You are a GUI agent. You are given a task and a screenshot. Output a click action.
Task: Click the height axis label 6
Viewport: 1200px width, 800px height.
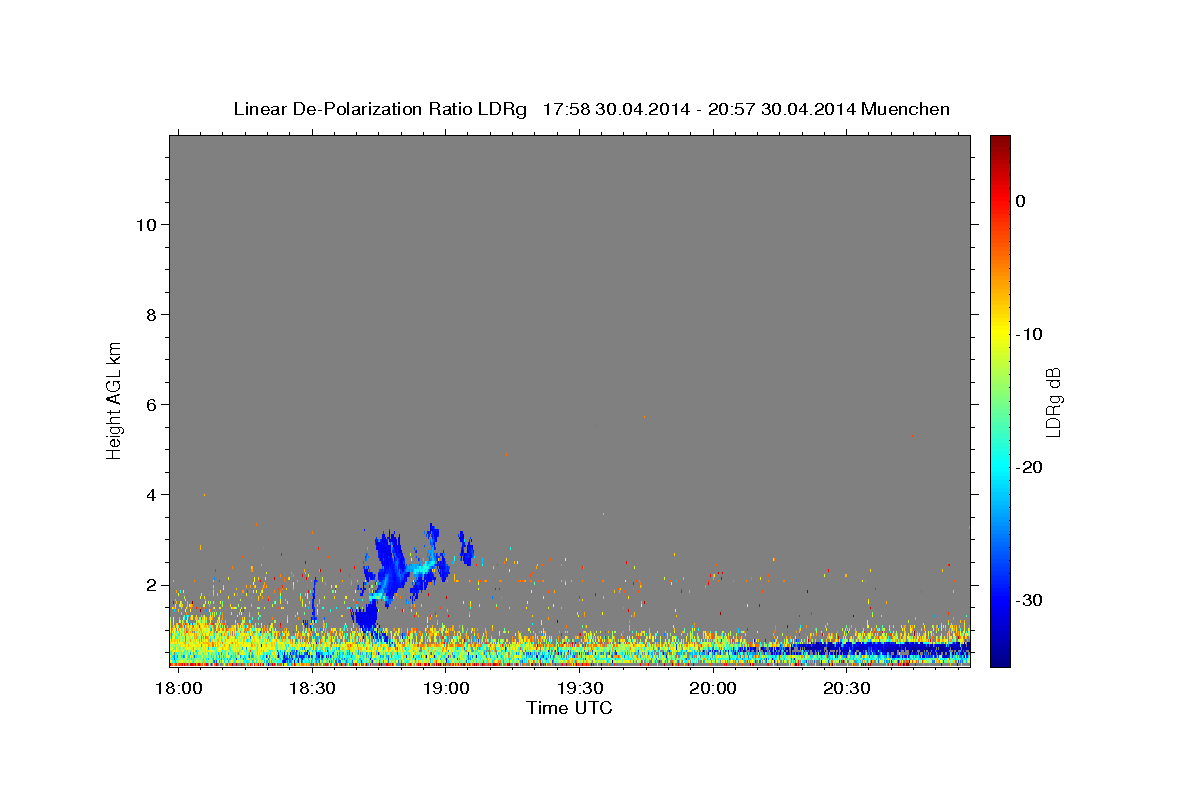click(x=149, y=404)
